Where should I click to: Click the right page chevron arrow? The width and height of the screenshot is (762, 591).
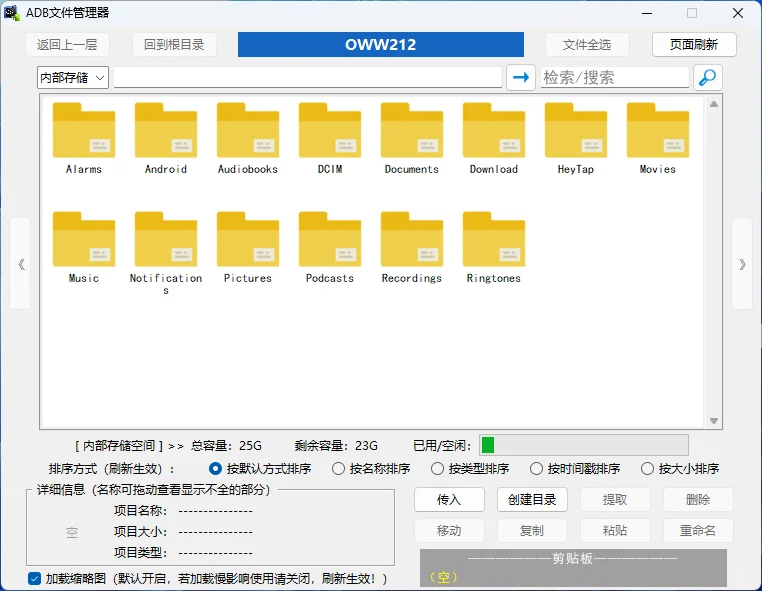(x=742, y=264)
